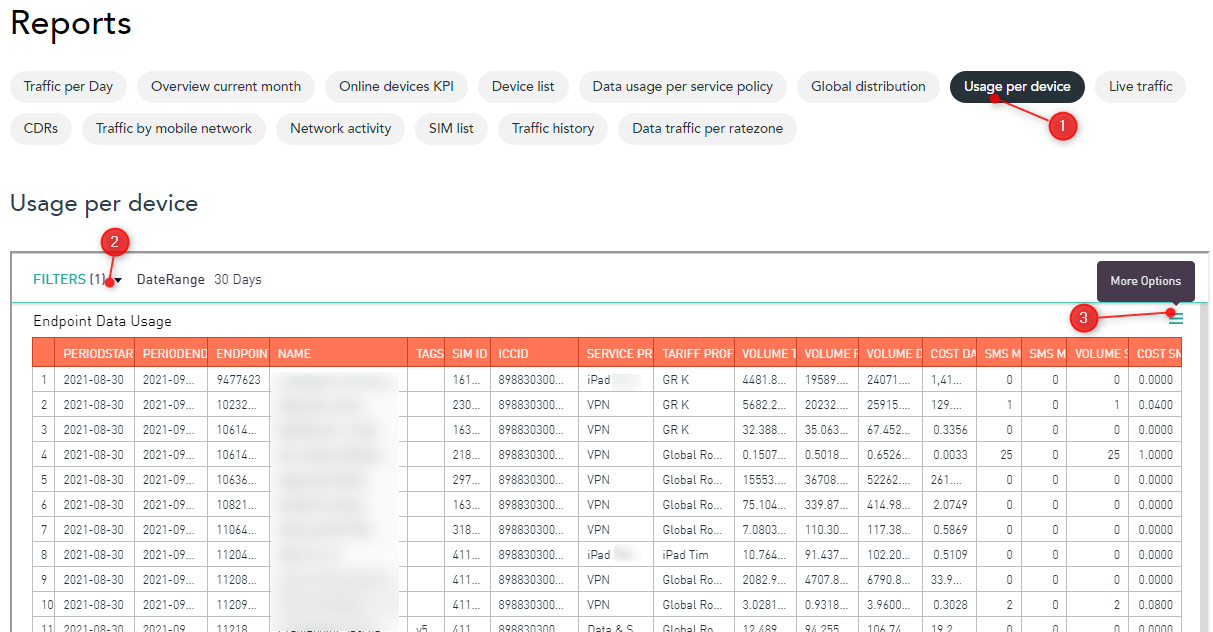Image resolution: width=1213 pixels, height=632 pixels.
Task: Open the Online devices KPI report
Action: tap(396, 86)
